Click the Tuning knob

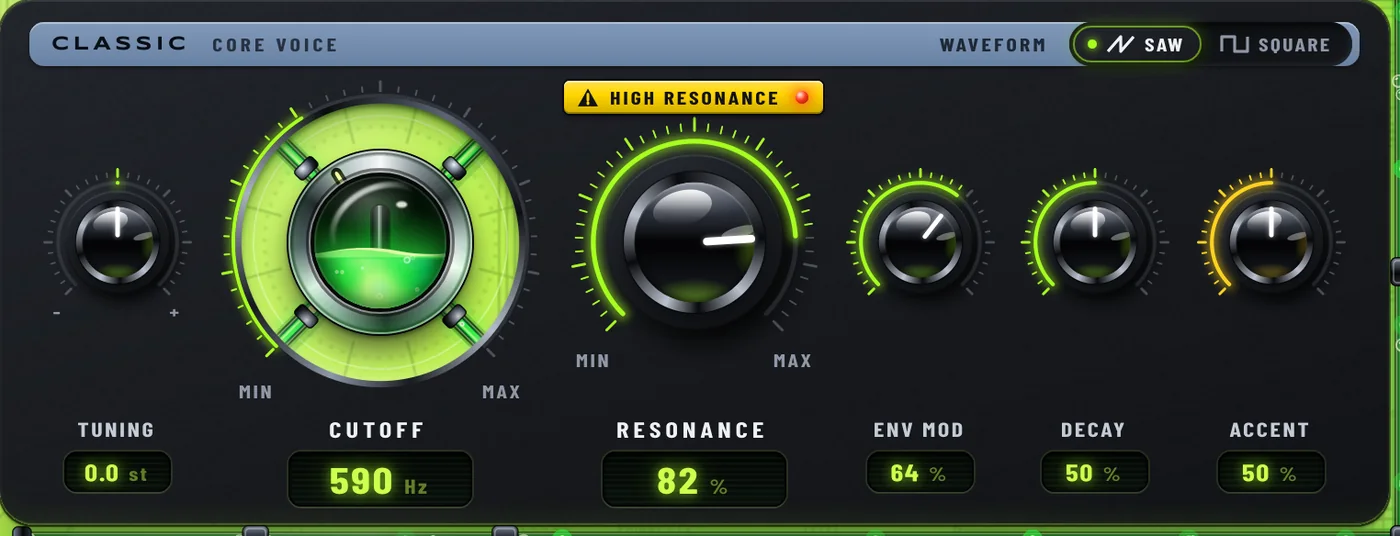point(117,243)
